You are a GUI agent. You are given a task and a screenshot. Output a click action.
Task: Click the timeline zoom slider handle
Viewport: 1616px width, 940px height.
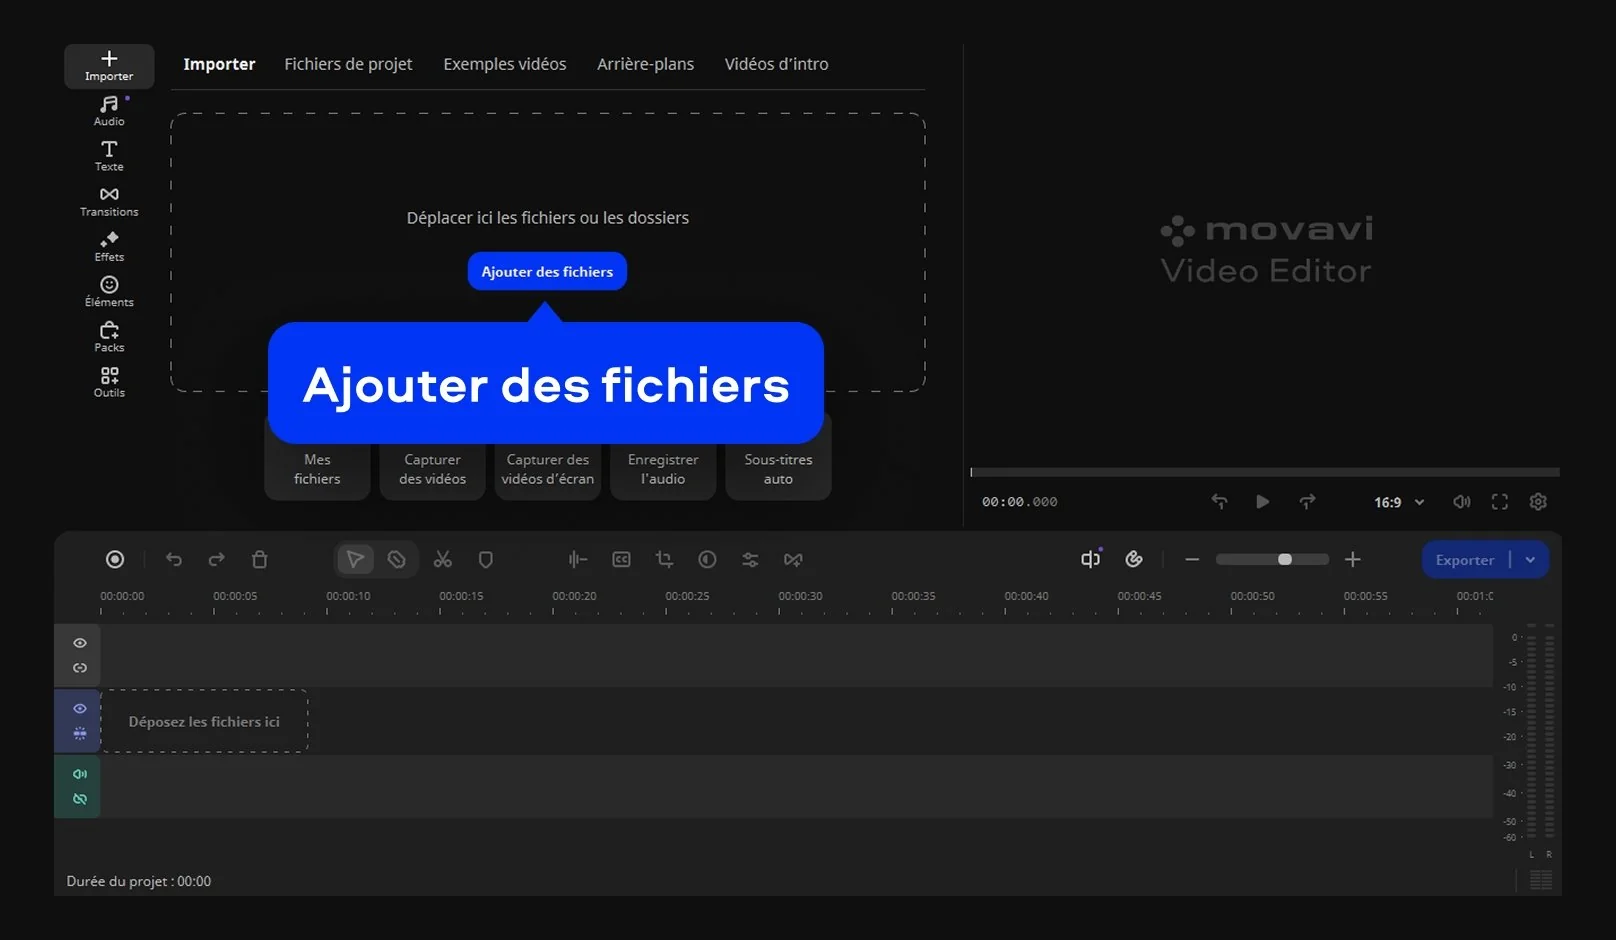[1285, 560]
